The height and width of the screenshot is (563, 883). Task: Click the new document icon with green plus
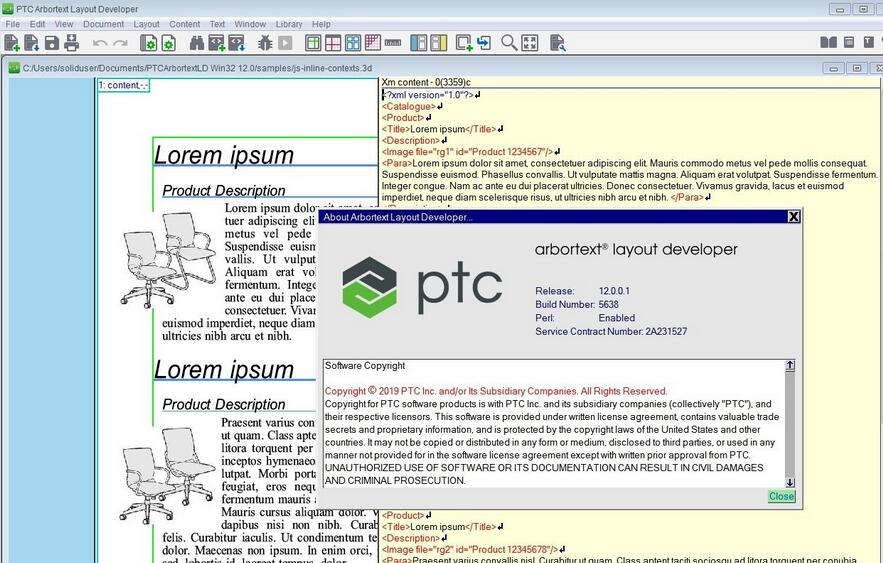11,43
